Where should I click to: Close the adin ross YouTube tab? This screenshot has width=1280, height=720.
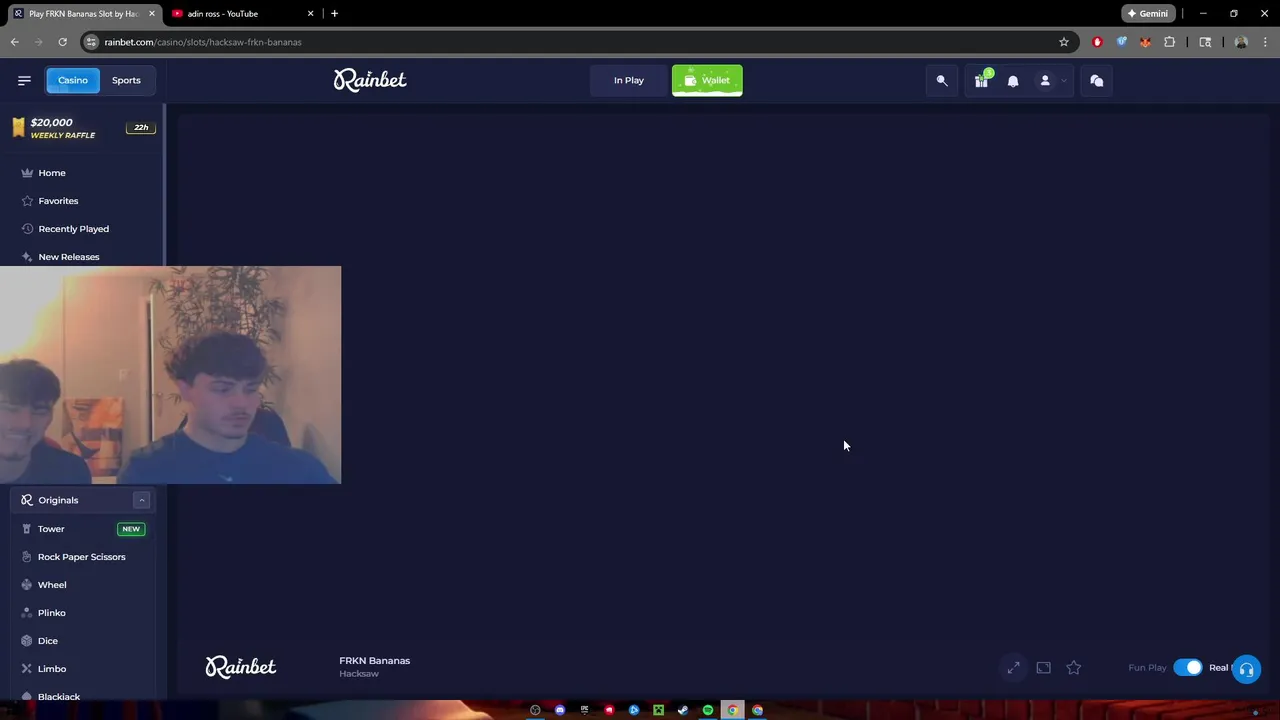point(310,14)
